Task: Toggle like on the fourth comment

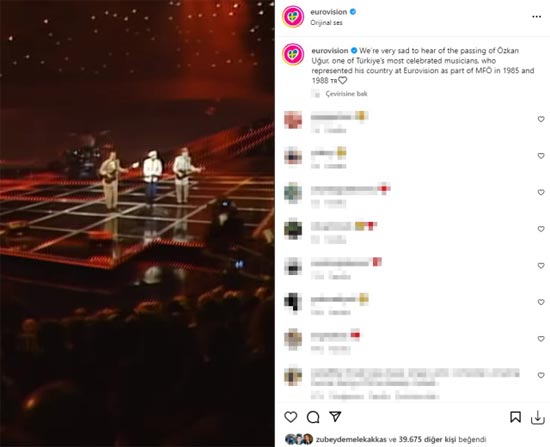Action: pos(541,229)
